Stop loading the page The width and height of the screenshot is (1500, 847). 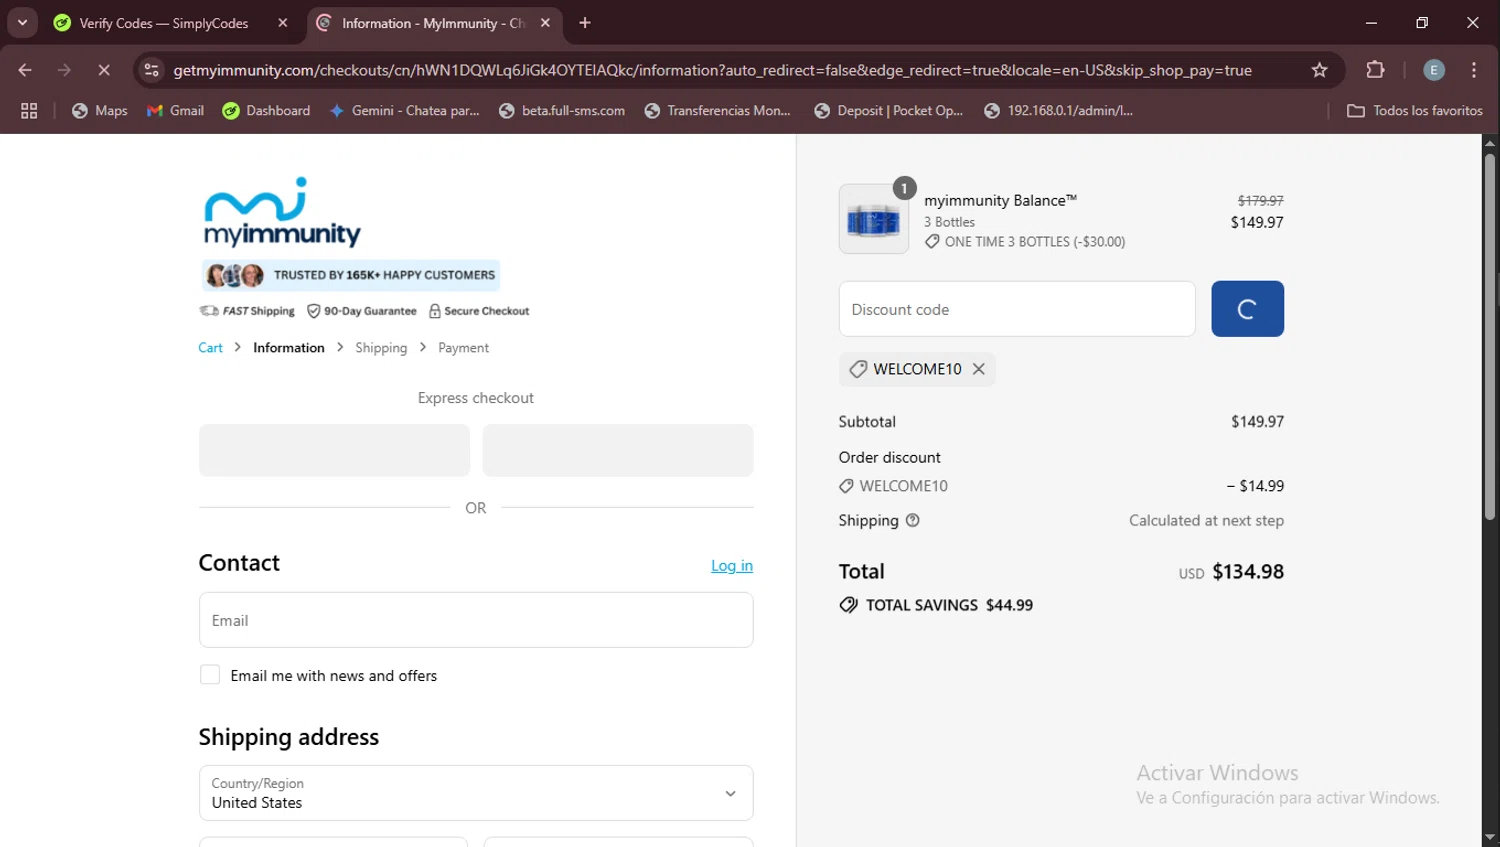click(x=104, y=70)
